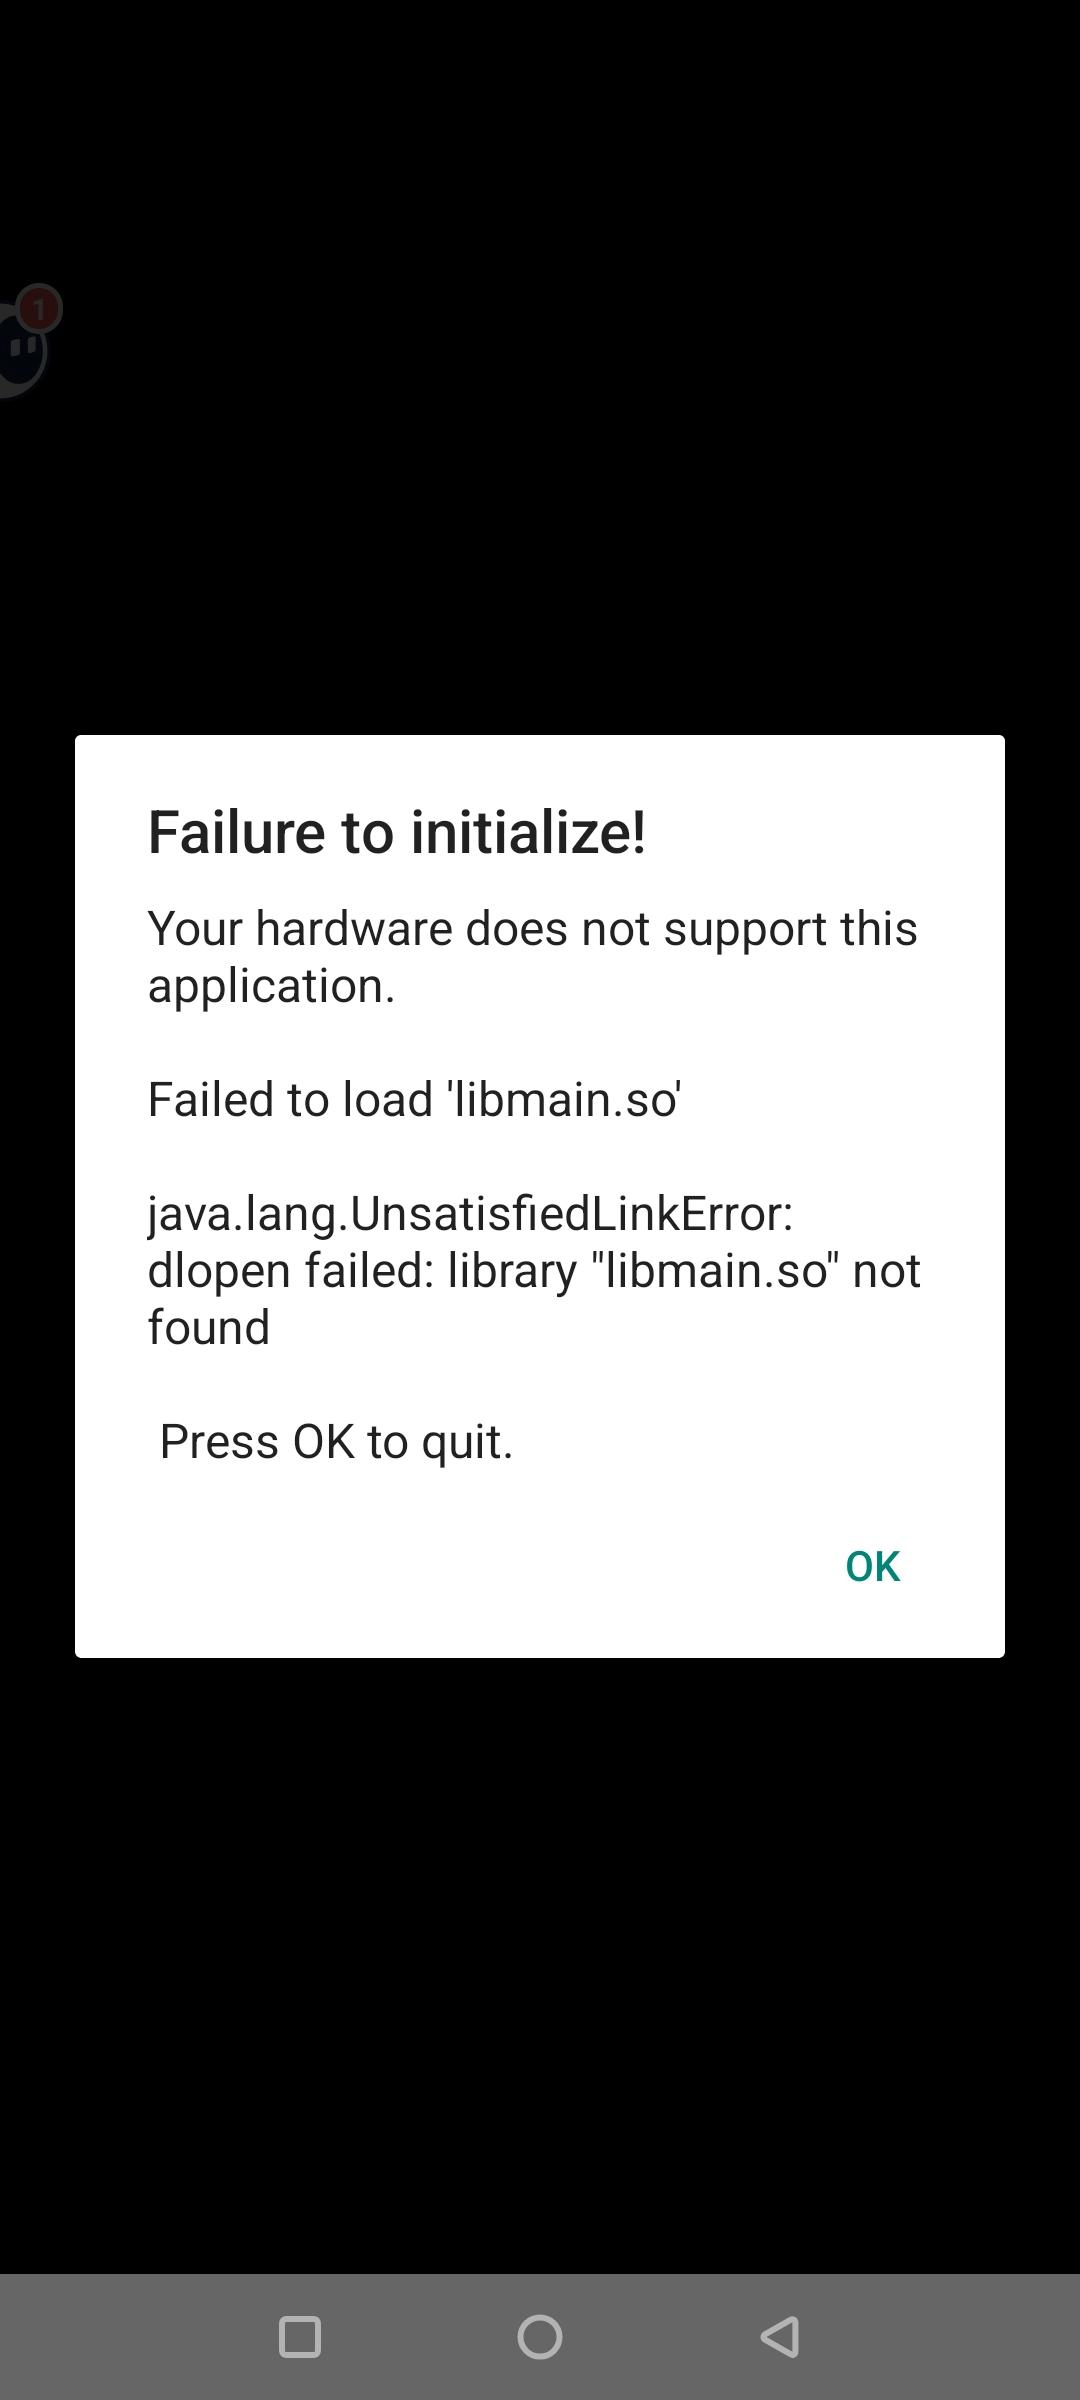Click the red notification badge showing 1
This screenshot has height=2400, width=1080.
pyautogui.click(x=40, y=309)
